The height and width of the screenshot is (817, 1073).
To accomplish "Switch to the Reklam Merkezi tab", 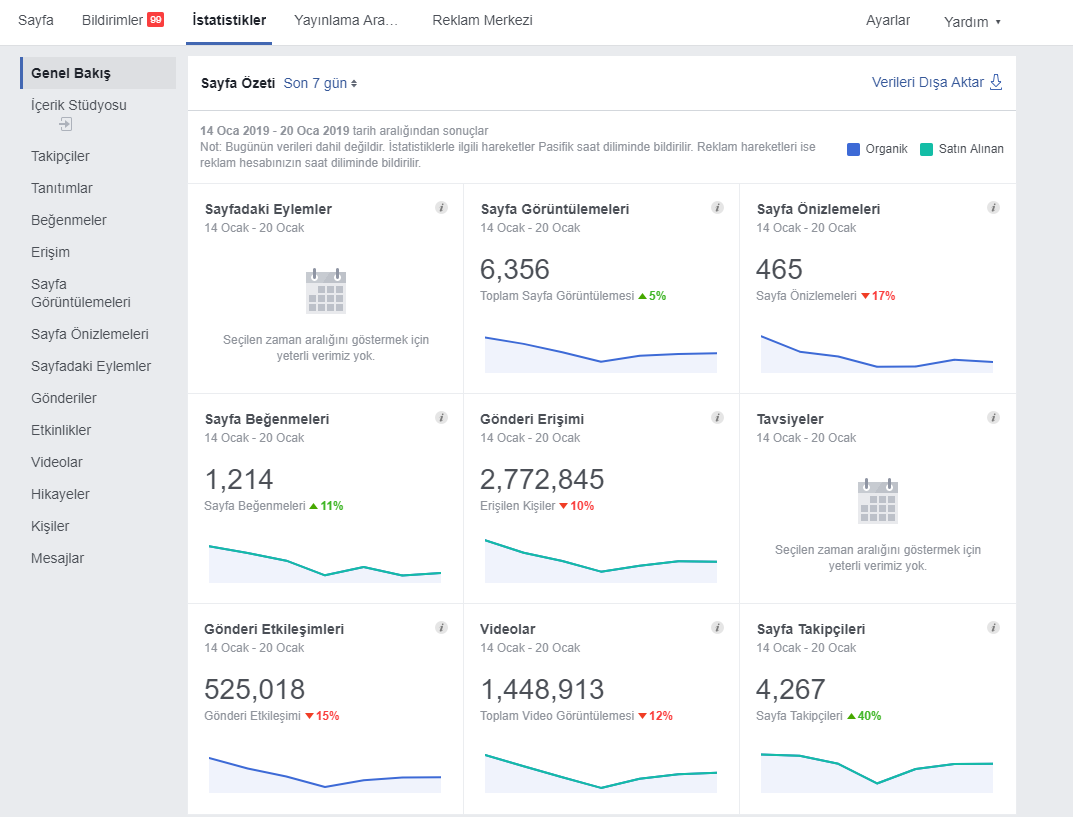I will click(x=482, y=21).
